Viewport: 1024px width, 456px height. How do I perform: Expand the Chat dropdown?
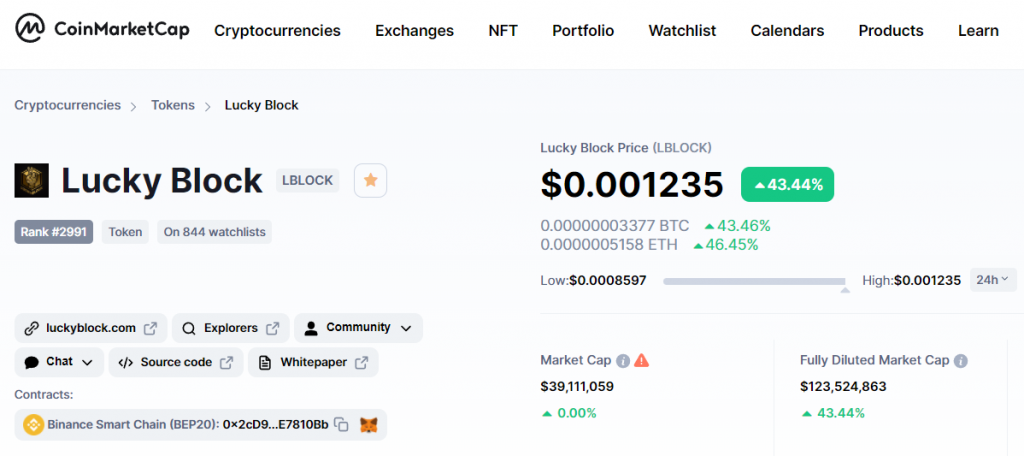[59, 363]
